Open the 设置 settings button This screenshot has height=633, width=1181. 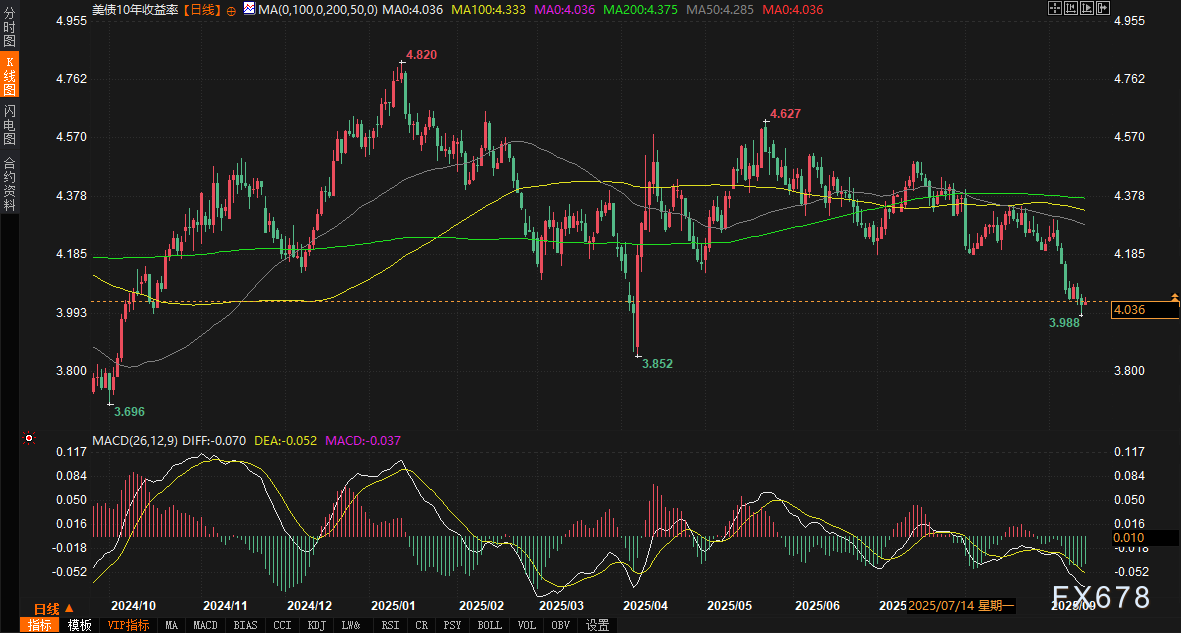pos(597,625)
